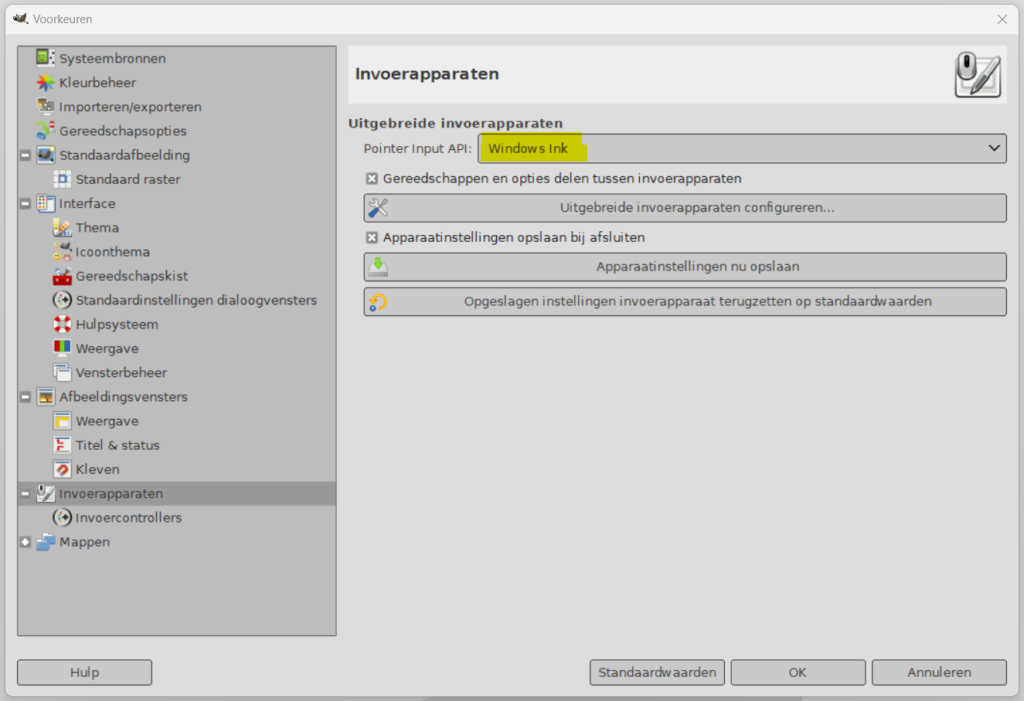Click 'Uitgebreide invoerapparaten configureren...' button
Screen dimensions: 1024x701
(685, 208)
